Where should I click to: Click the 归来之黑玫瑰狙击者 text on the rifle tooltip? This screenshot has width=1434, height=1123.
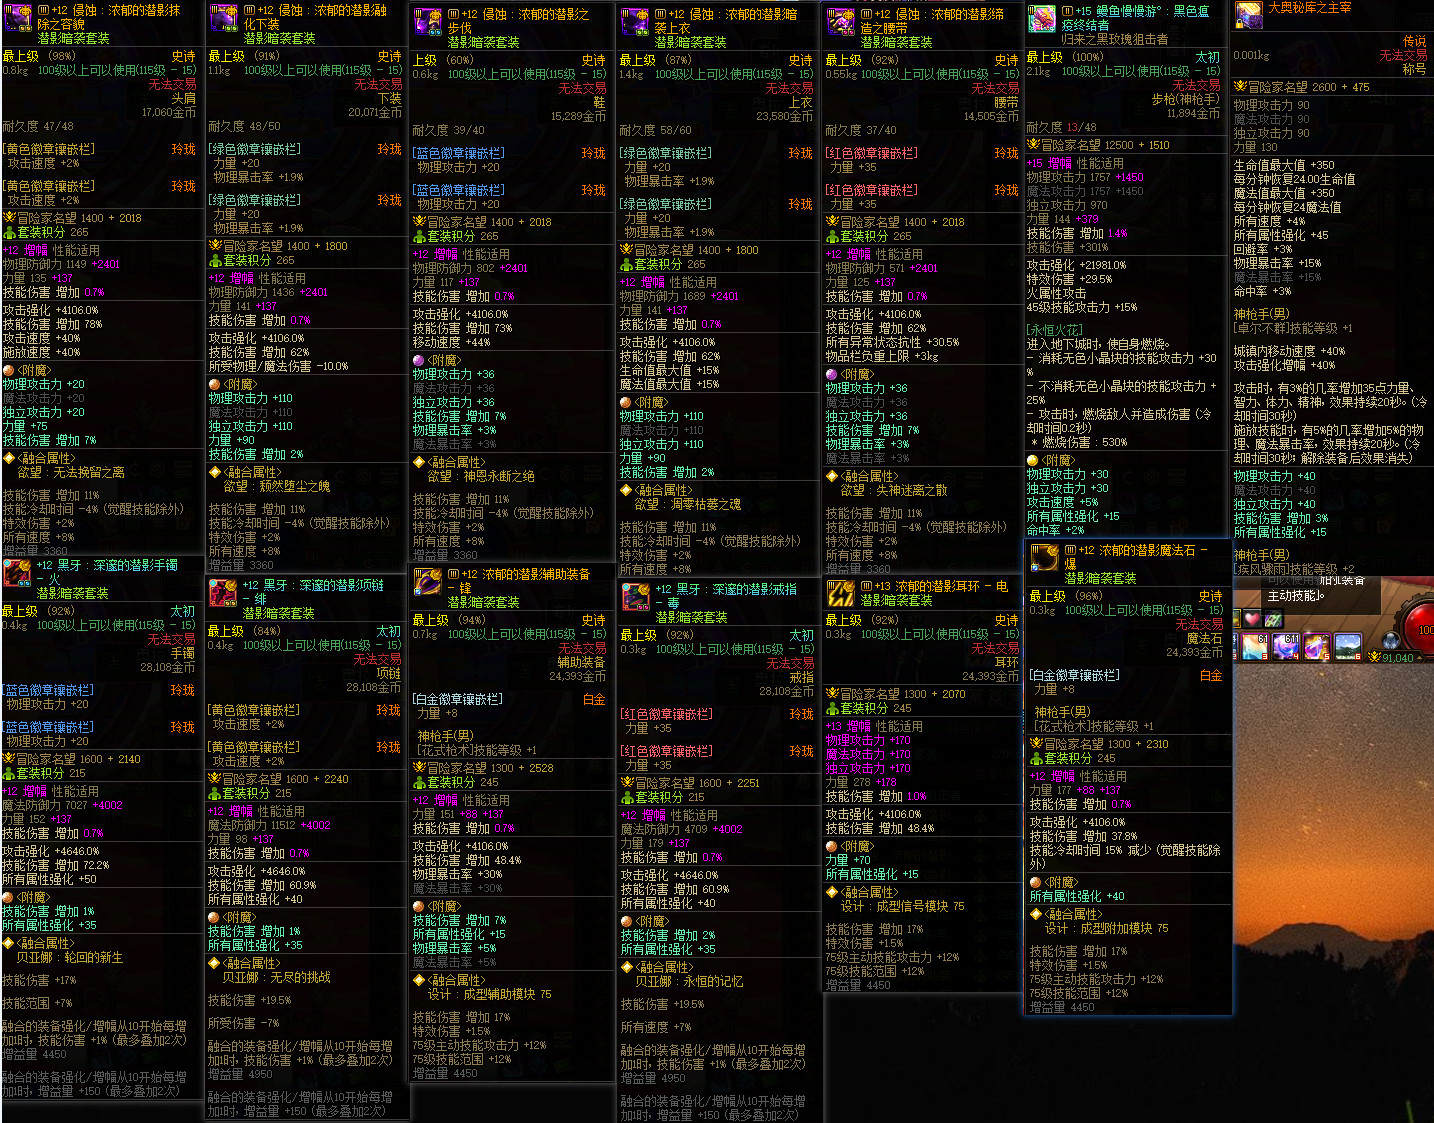(x=1114, y=39)
